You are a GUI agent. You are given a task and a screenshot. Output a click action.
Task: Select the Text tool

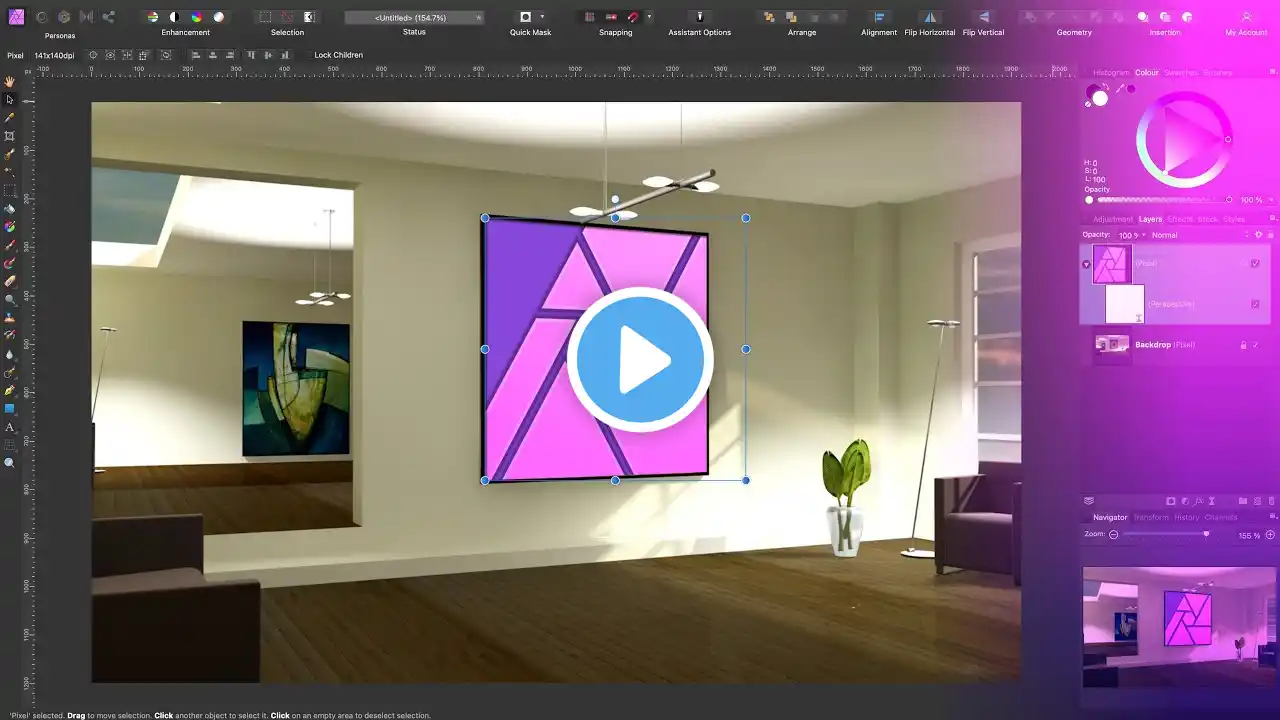tap(10, 427)
